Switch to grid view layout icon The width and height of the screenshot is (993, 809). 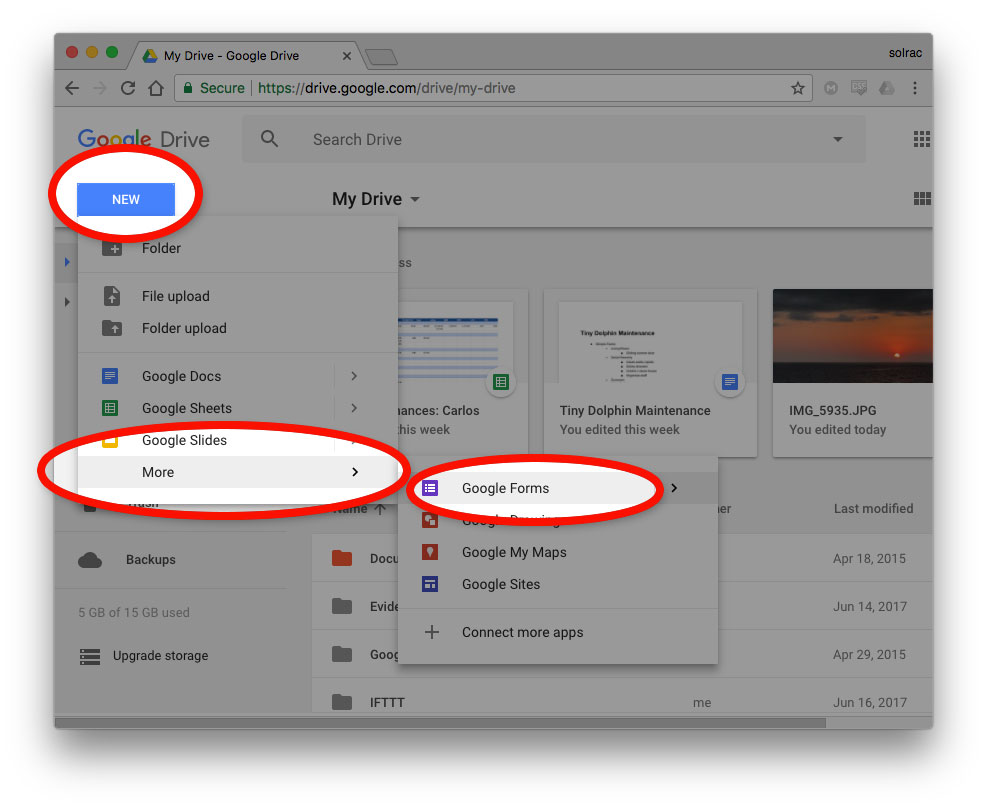pos(922,199)
